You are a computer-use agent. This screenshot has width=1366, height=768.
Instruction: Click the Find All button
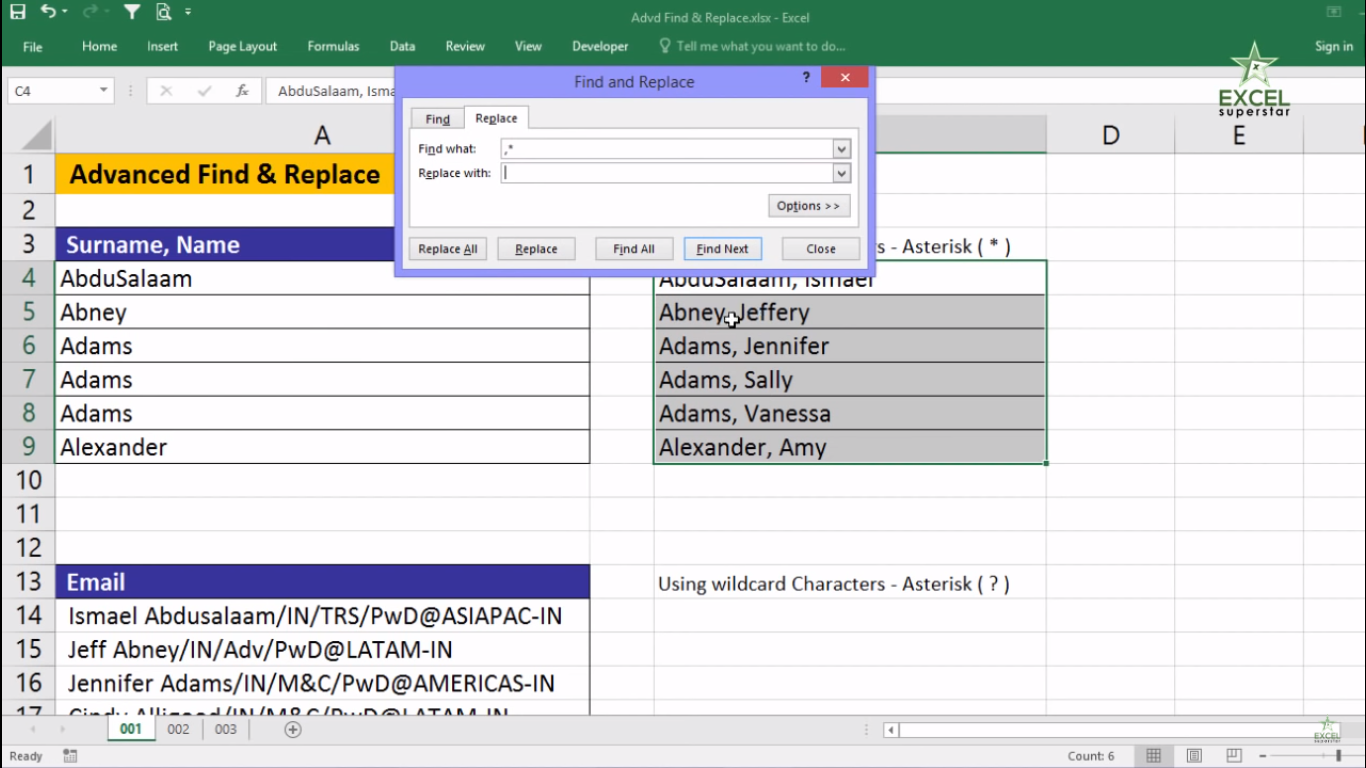pos(634,249)
